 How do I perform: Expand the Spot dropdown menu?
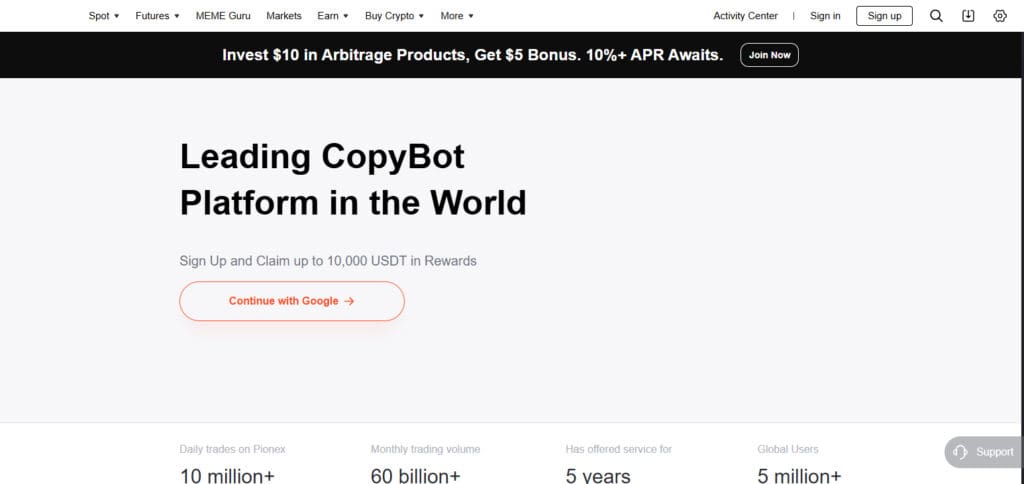pyautogui.click(x=104, y=16)
